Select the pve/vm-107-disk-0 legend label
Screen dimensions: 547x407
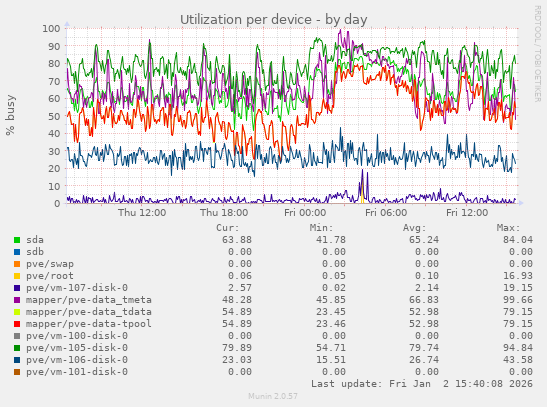[77, 288]
